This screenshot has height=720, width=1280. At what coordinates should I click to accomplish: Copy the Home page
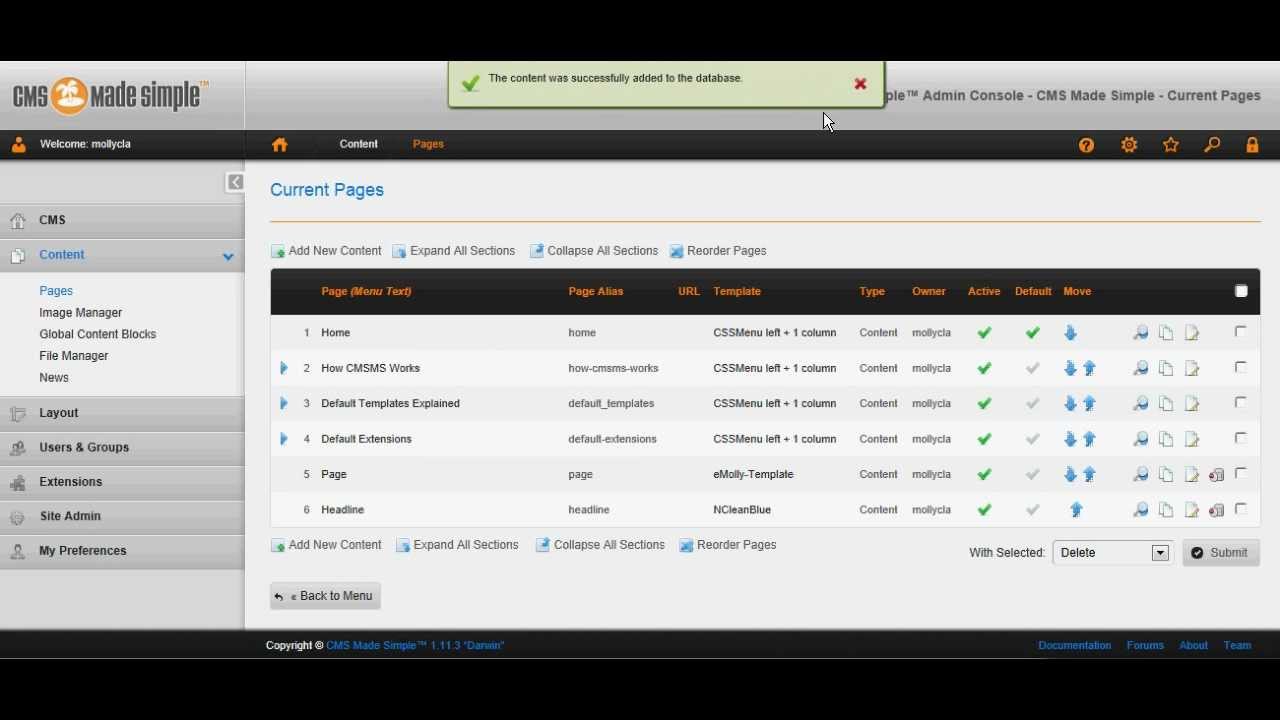point(1166,333)
